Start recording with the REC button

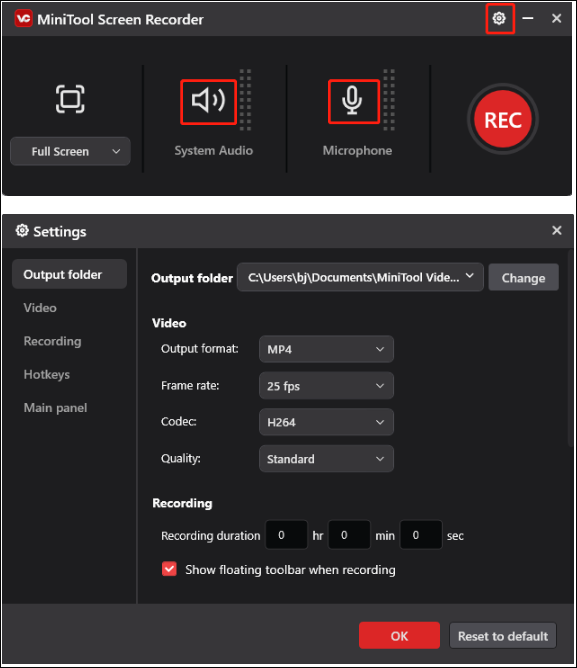[x=503, y=119]
